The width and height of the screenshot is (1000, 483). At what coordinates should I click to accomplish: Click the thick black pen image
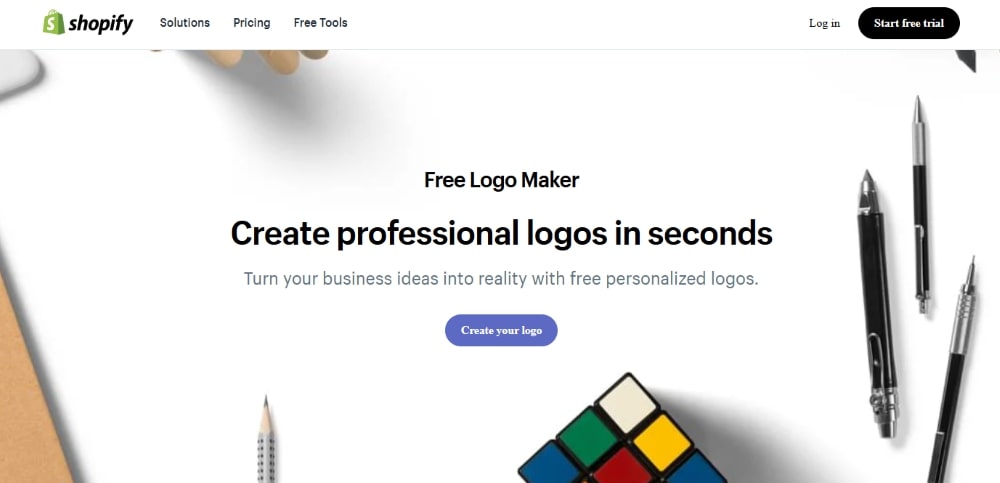coord(878,303)
